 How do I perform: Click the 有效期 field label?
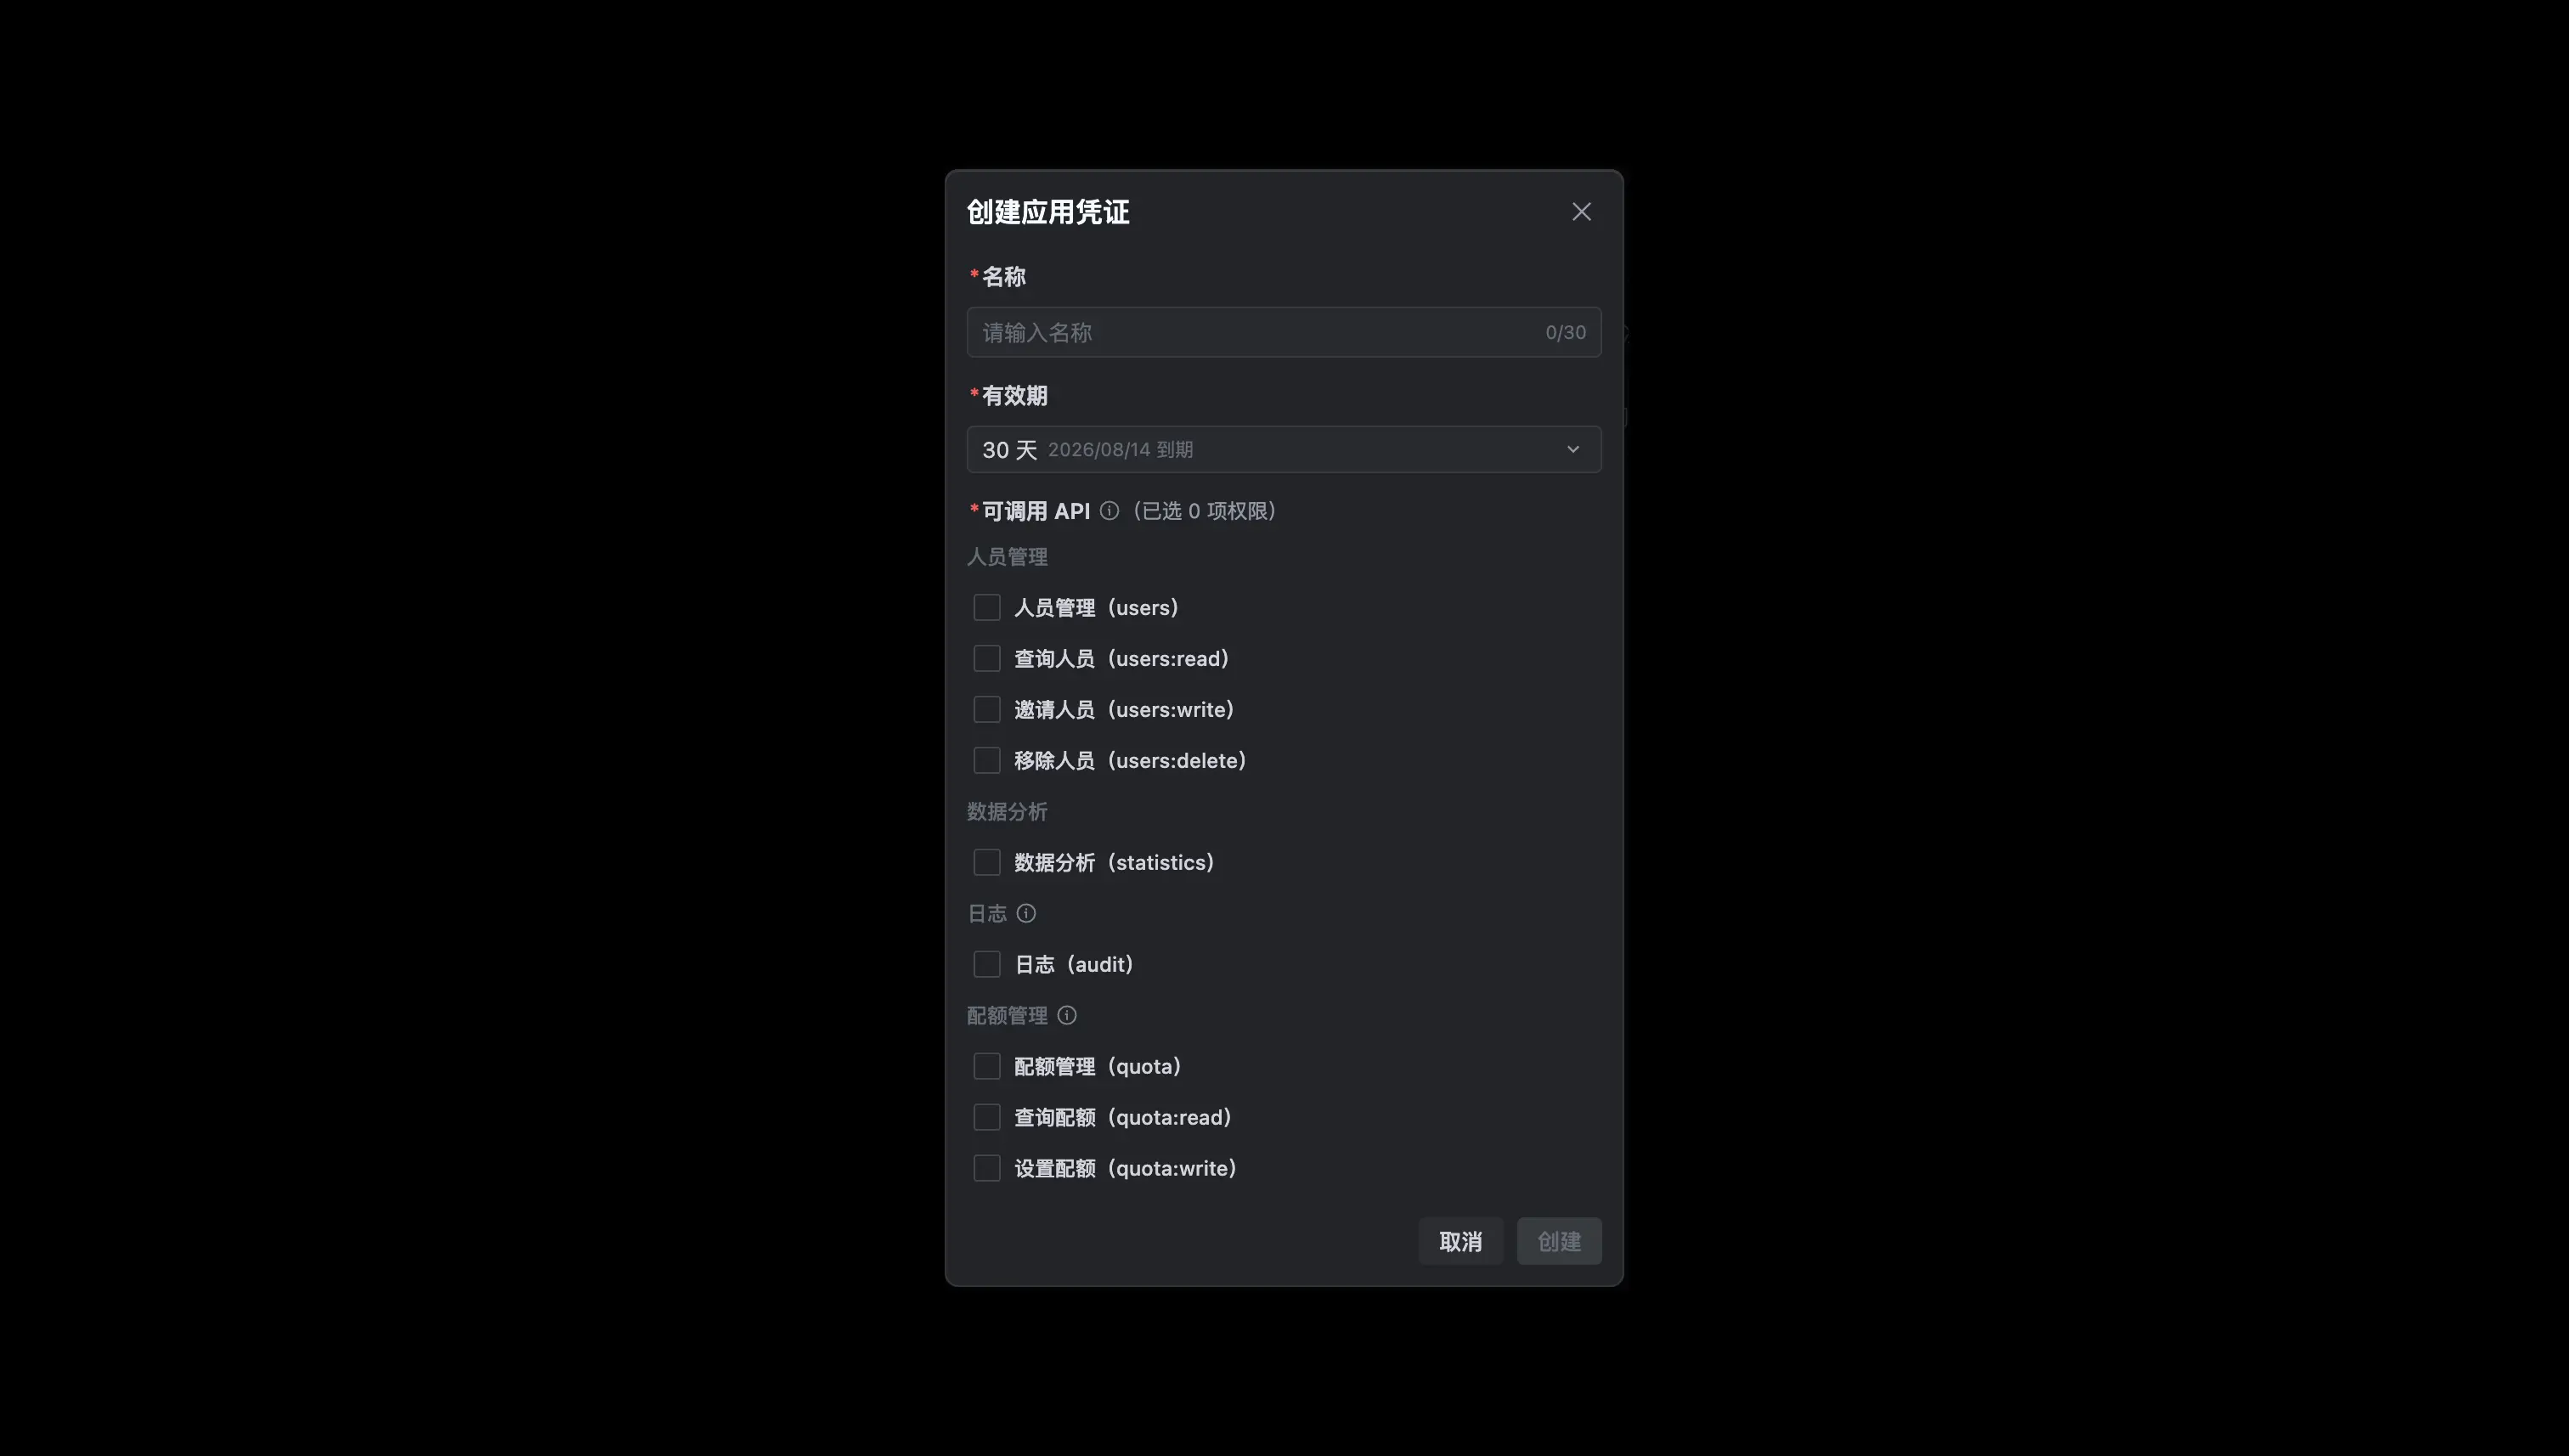click(1015, 396)
